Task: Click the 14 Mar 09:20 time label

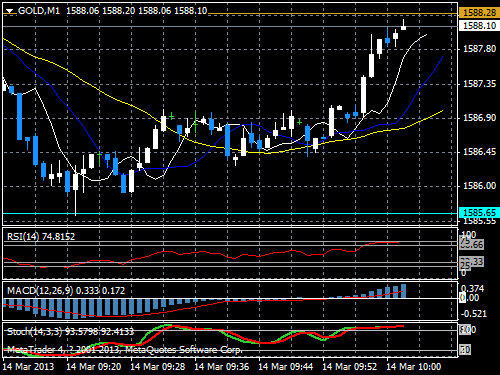Action: point(94,367)
